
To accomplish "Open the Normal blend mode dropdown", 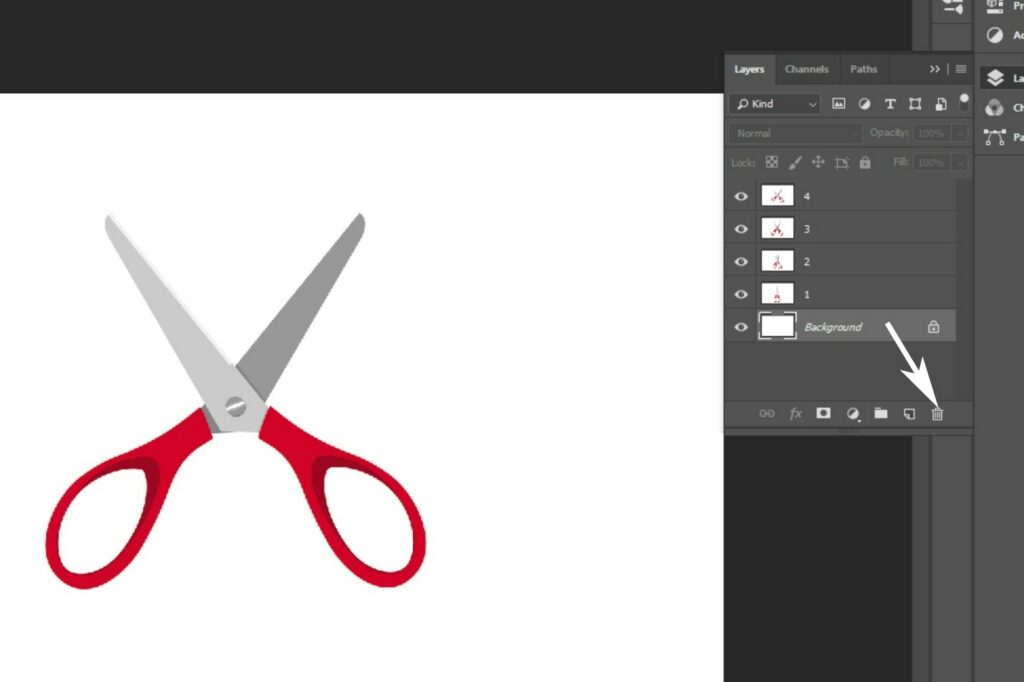I will tap(795, 133).
